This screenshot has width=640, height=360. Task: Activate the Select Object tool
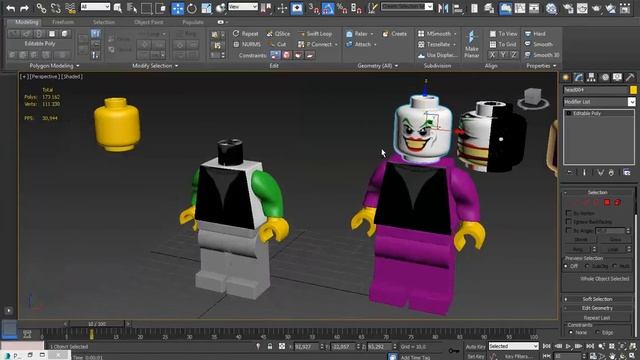pyautogui.click(x=118, y=8)
